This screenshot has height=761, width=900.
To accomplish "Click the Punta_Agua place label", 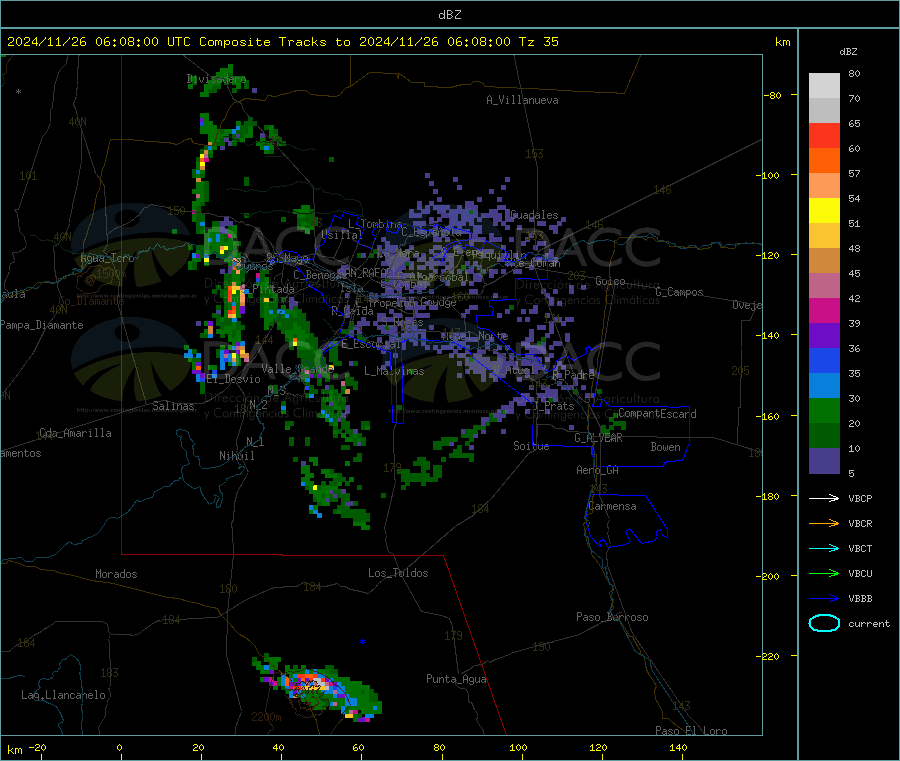I will tap(456, 679).
